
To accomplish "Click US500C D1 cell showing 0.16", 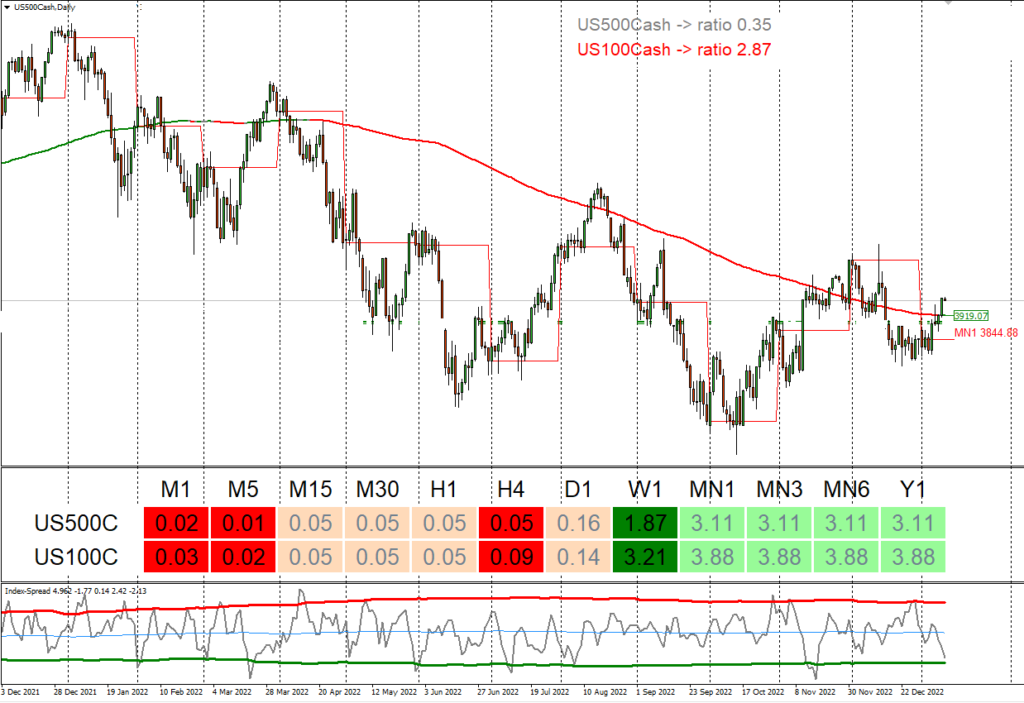I will coord(578,523).
